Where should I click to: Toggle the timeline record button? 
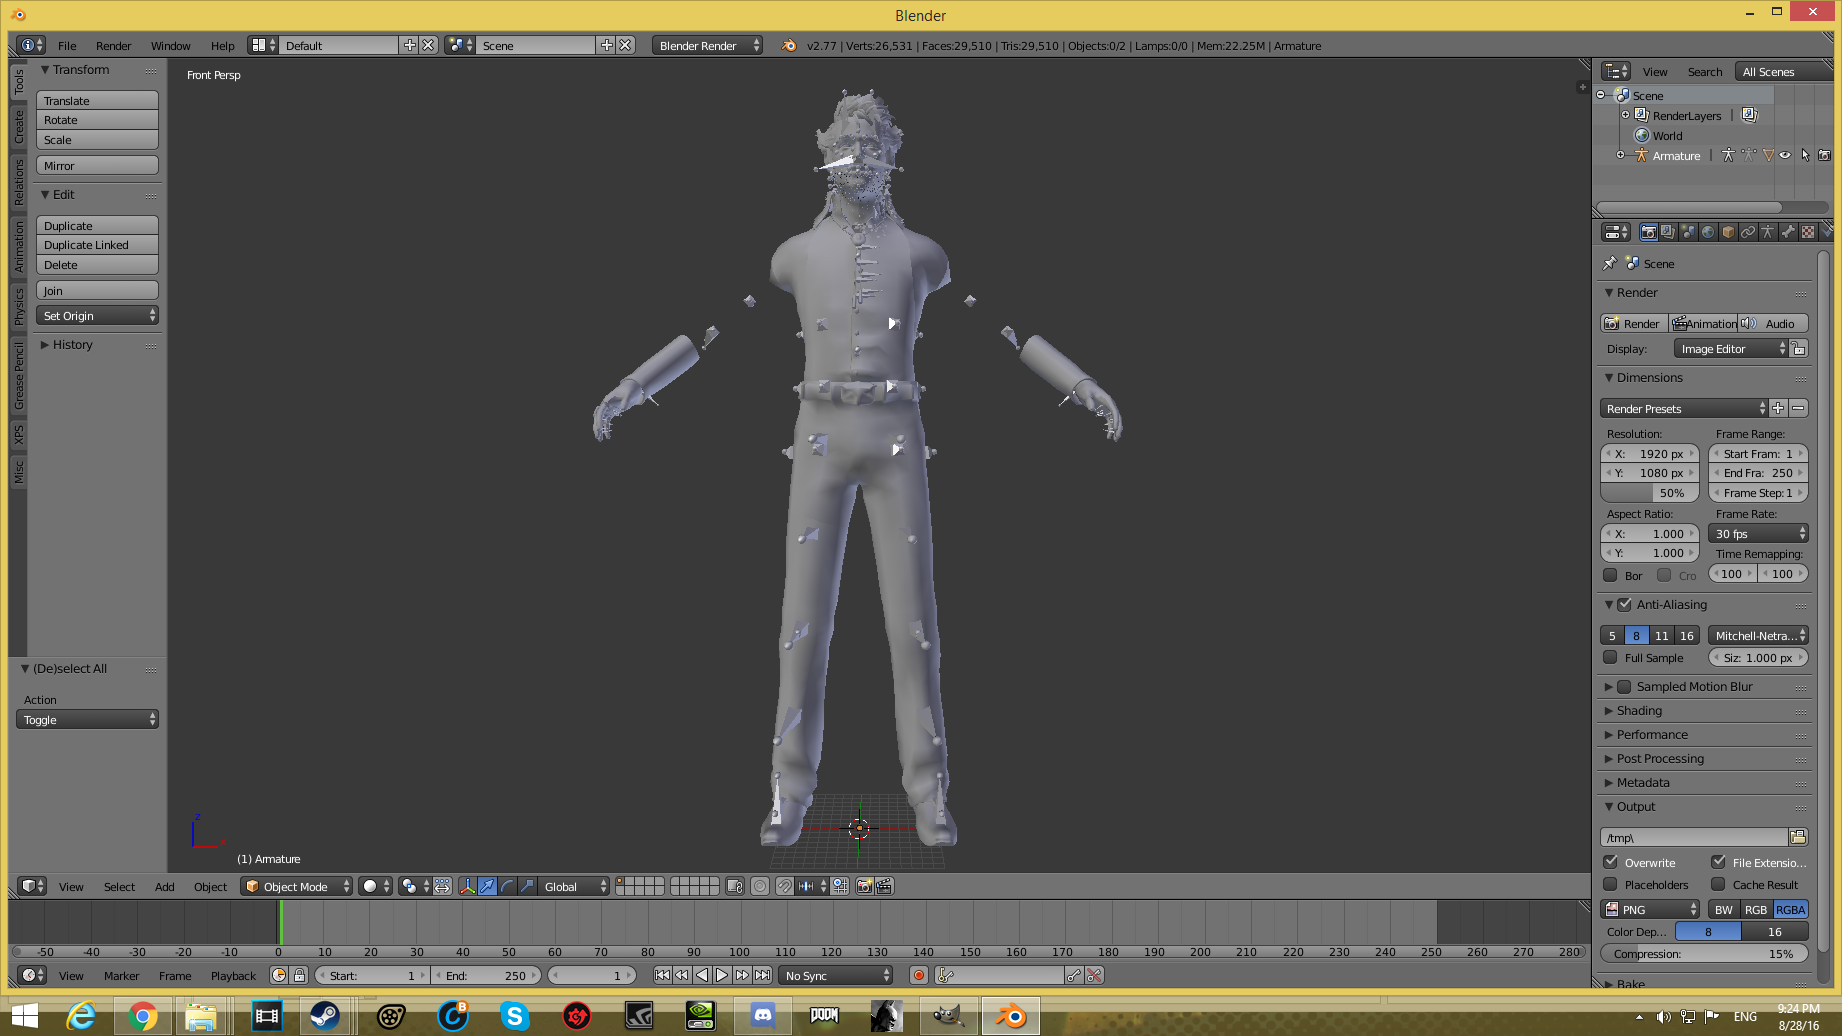tap(919, 975)
